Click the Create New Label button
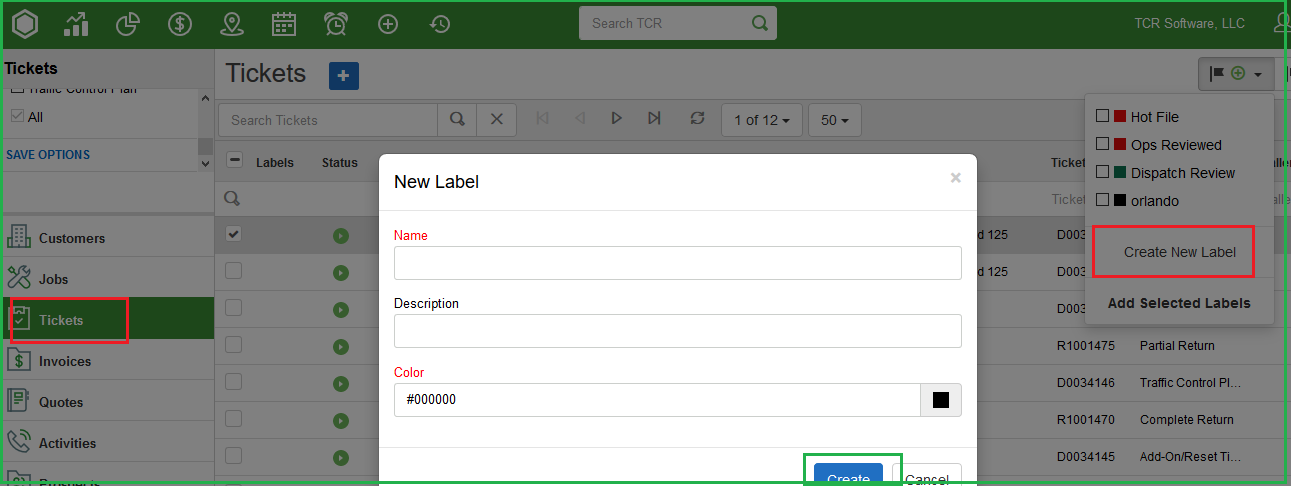This screenshot has width=1291, height=486. click(x=1179, y=252)
